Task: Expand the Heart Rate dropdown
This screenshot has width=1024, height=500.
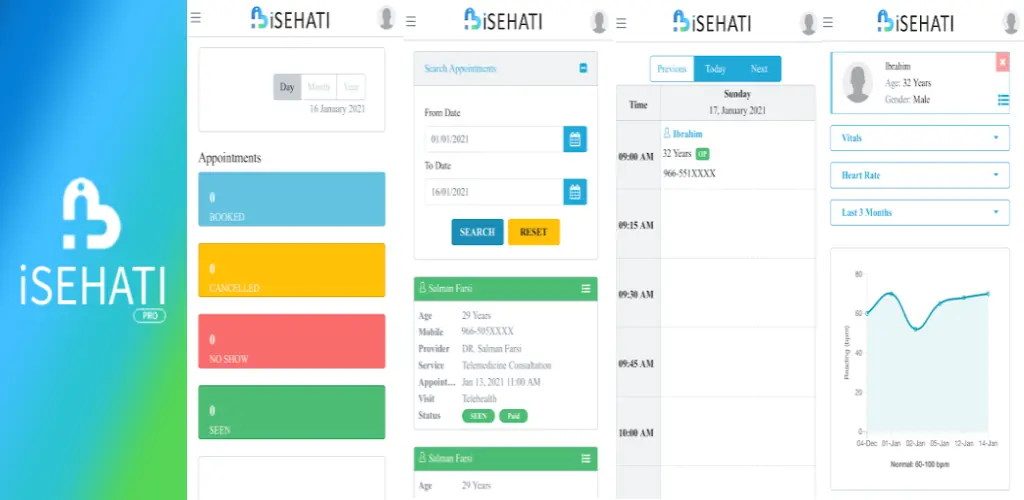Action: pyautogui.click(x=920, y=176)
